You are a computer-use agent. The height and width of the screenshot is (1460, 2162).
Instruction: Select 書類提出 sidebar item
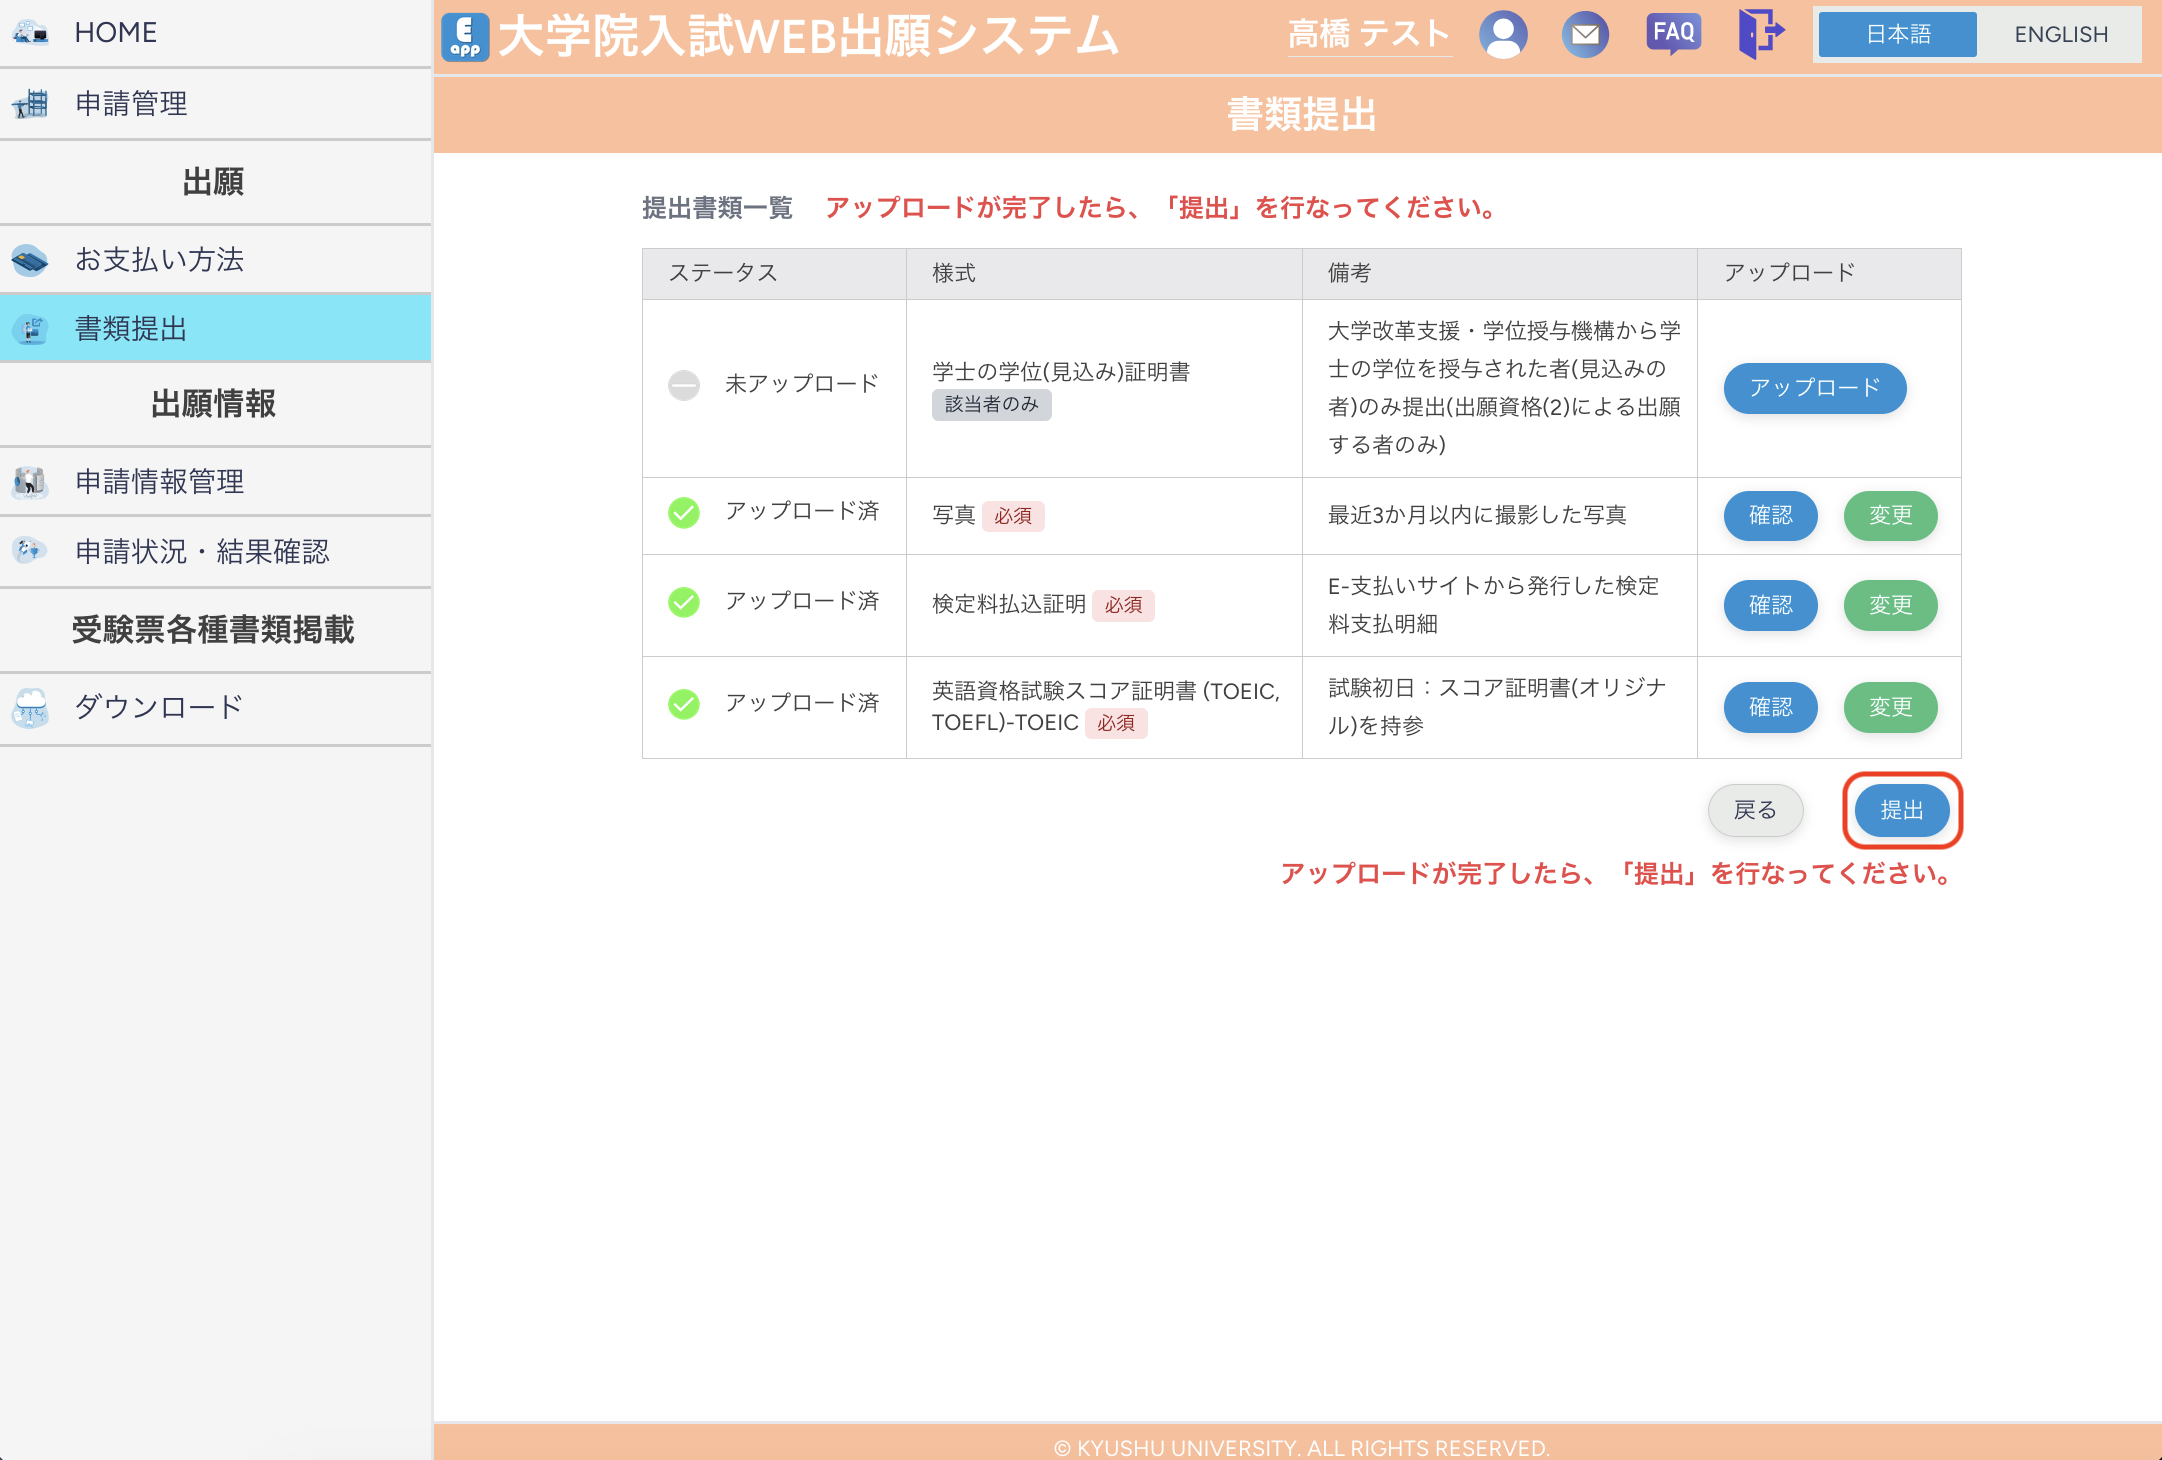pos(131,329)
